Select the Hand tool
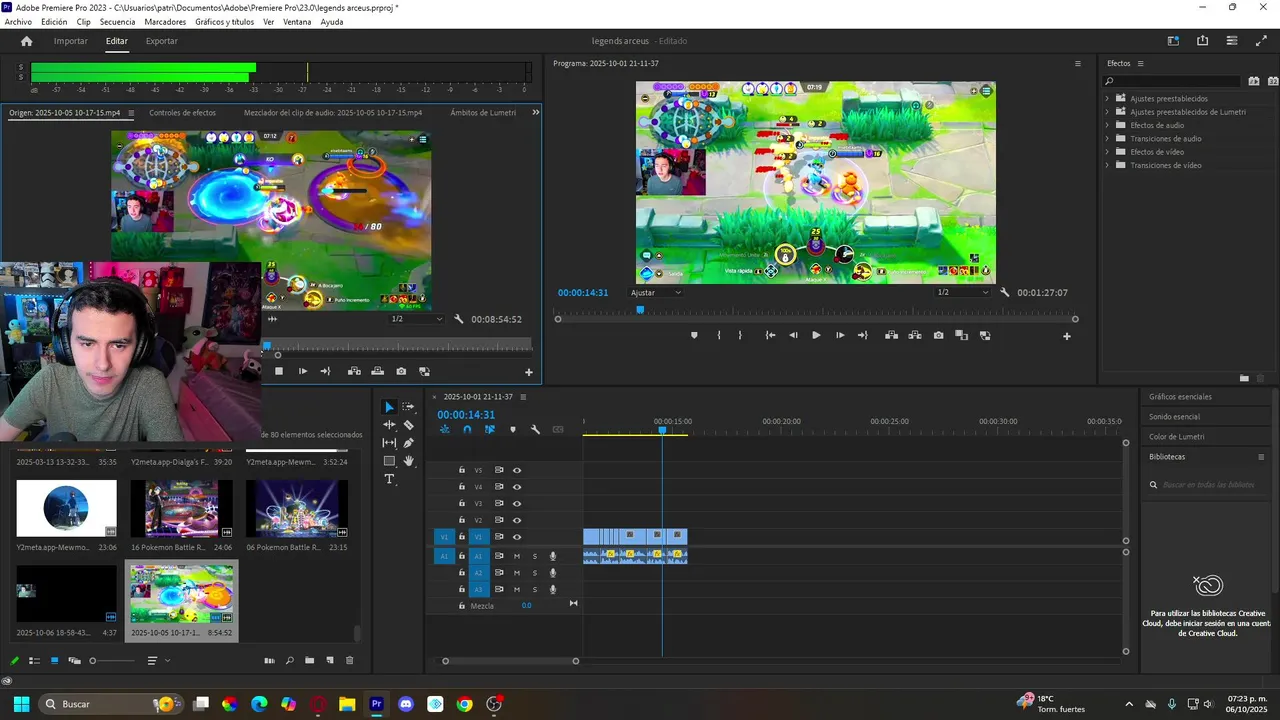The width and height of the screenshot is (1280, 720). click(x=408, y=461)
